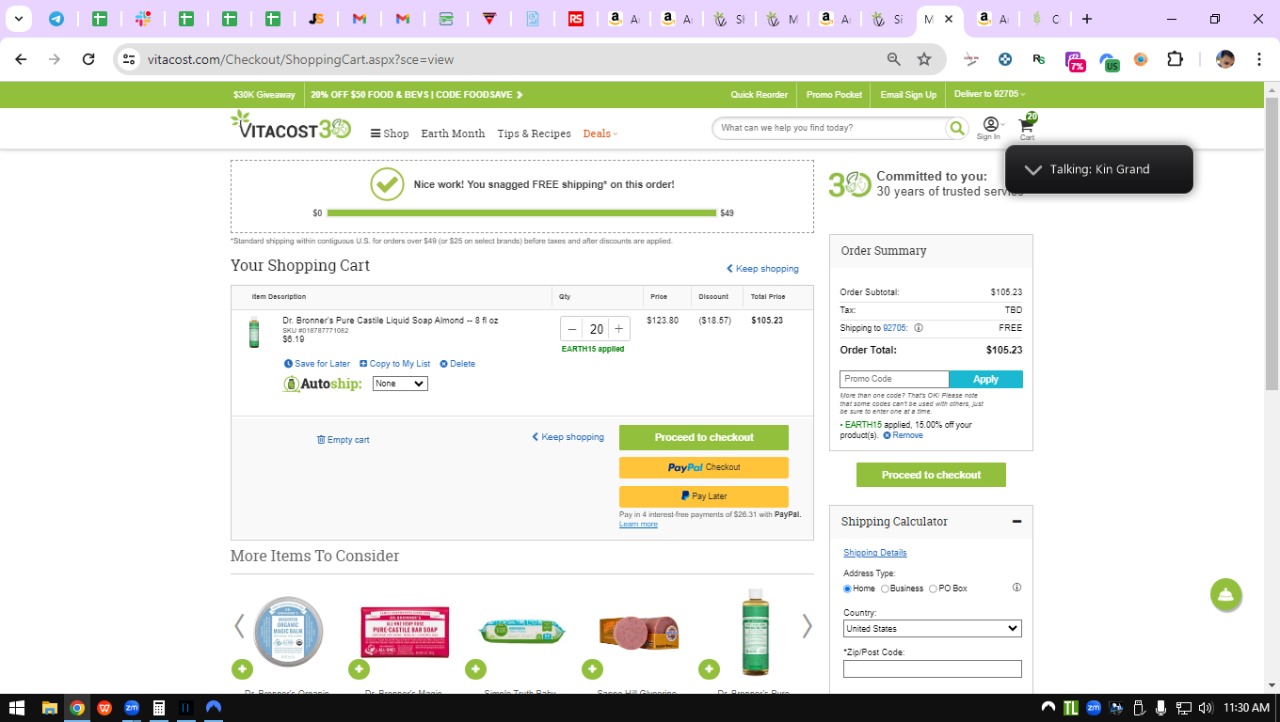This screenshot has height=722, width=1280.
Task: Switch to the Telegram browser tab
Action: click(56, 18)
